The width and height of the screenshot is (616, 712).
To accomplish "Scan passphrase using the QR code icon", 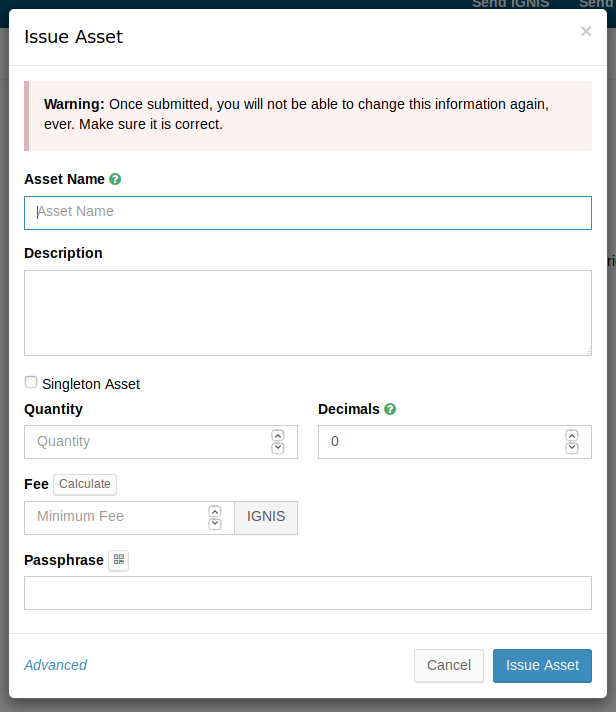I will (119, 560).
